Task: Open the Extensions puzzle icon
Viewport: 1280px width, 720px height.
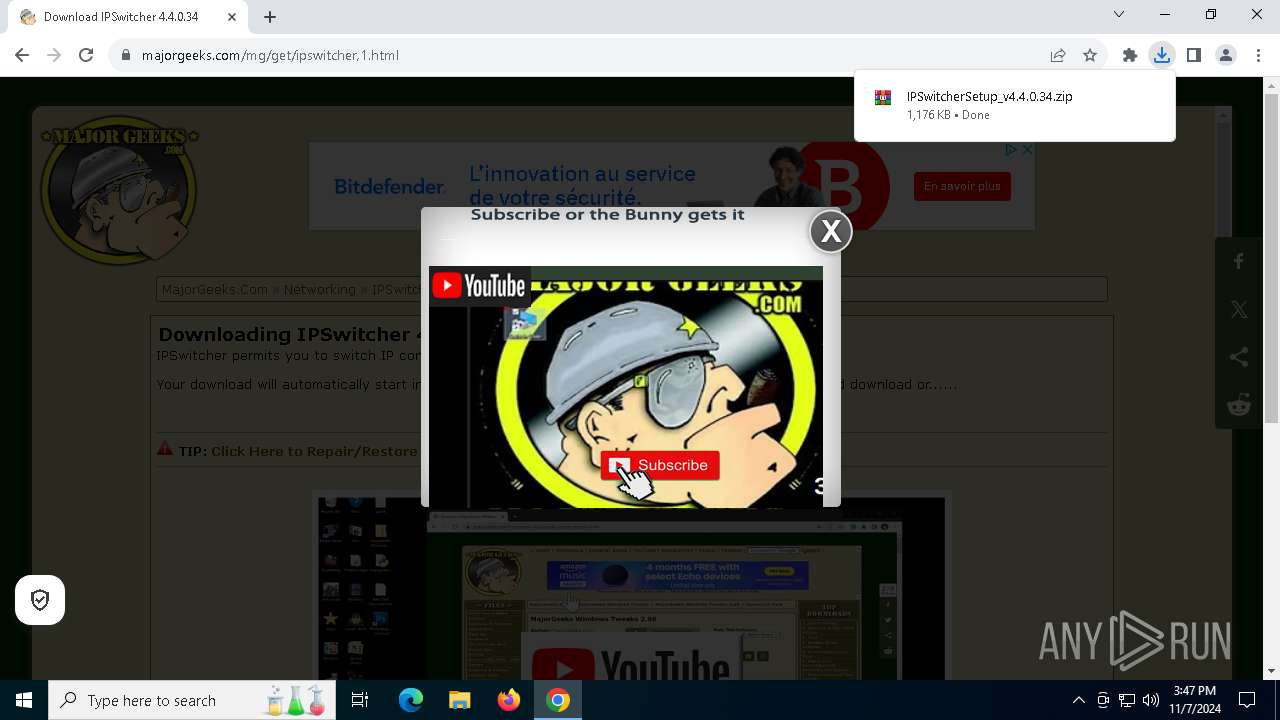Action: [x=1130, y=55]
